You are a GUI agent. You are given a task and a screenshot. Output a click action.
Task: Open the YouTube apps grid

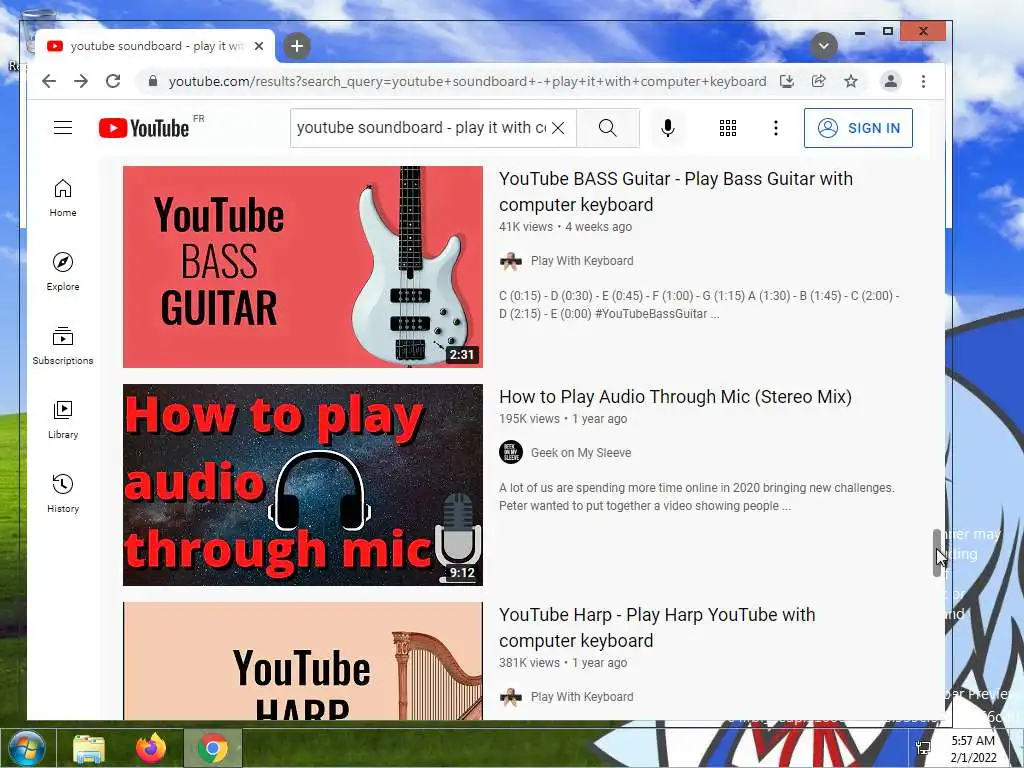click(728, 128)
